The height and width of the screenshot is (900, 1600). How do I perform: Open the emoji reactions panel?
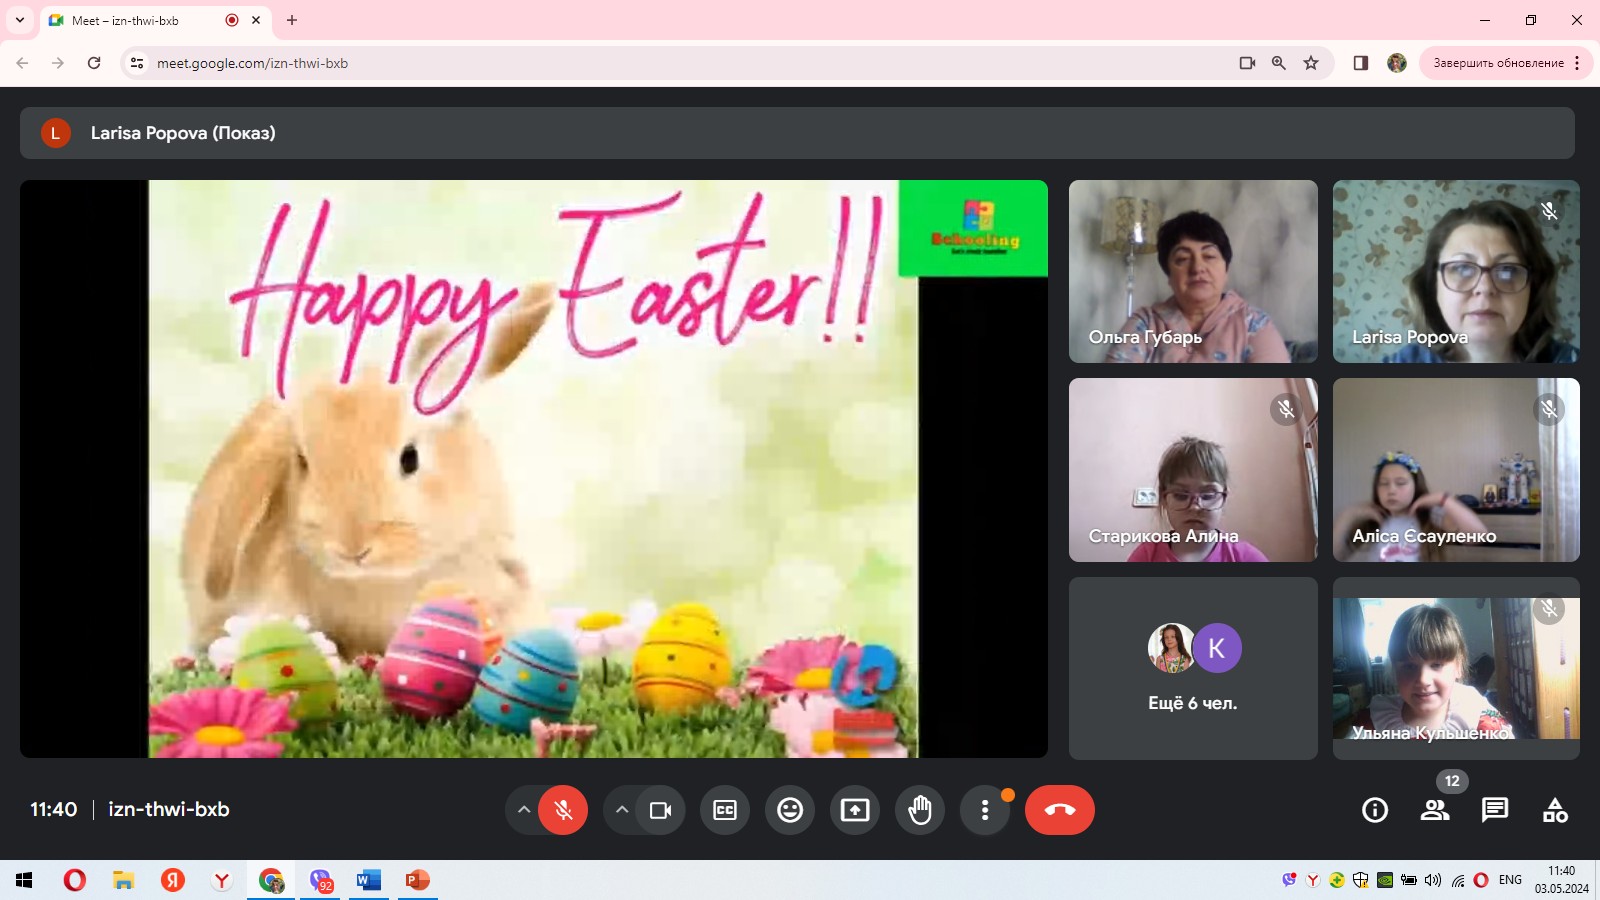790,810
